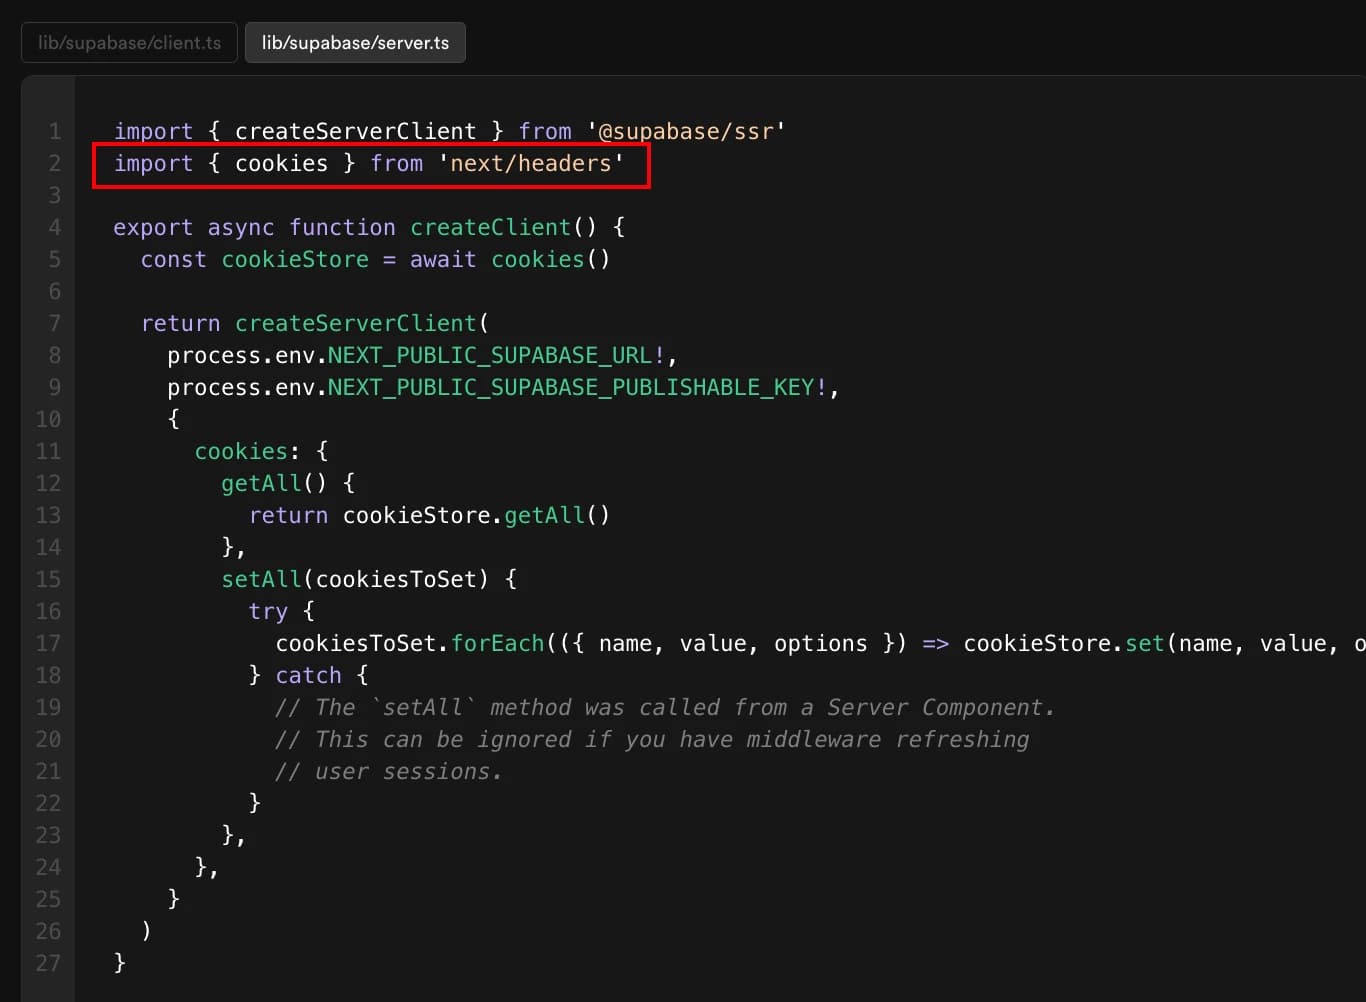Screen dimensions: 1366x1002
Task: Click the forEach call on line 17
Action: point(497,643)
